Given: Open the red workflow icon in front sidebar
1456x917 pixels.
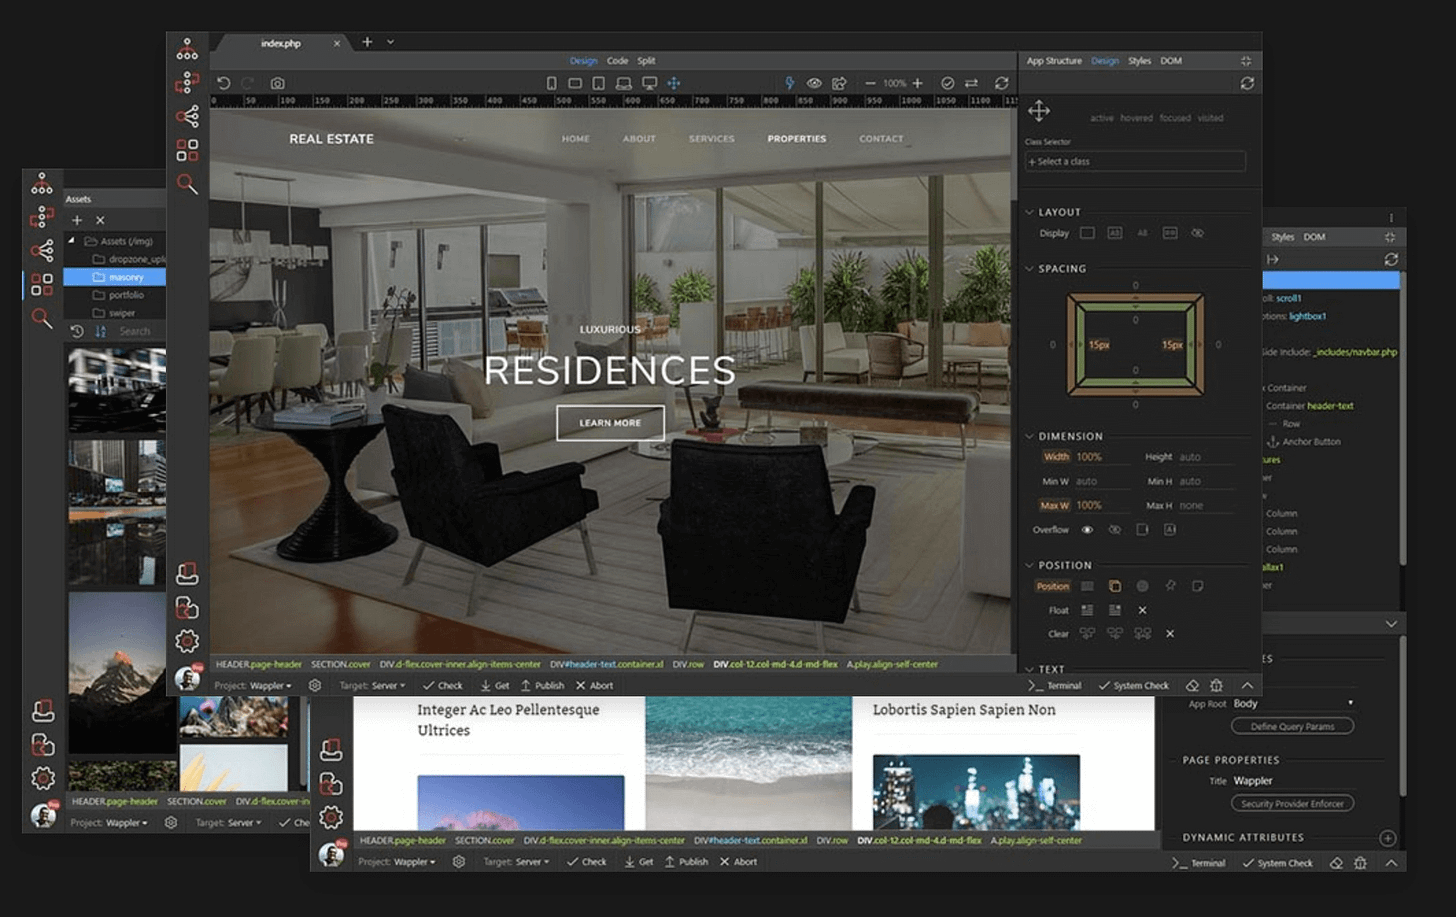Looking at the screenshot, I should click(187, 82).
